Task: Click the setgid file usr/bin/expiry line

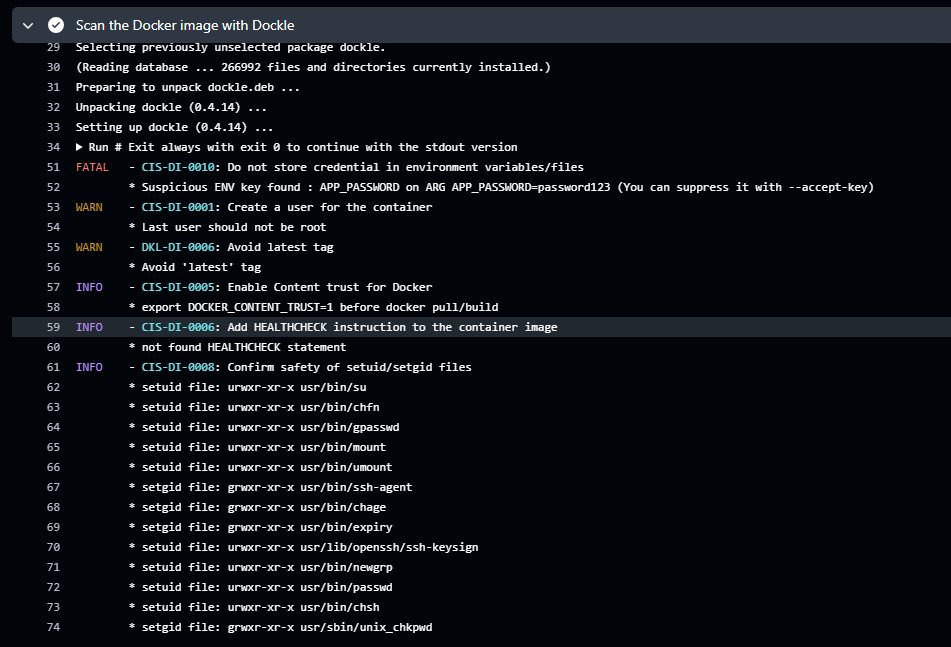Action: [261, 527]
